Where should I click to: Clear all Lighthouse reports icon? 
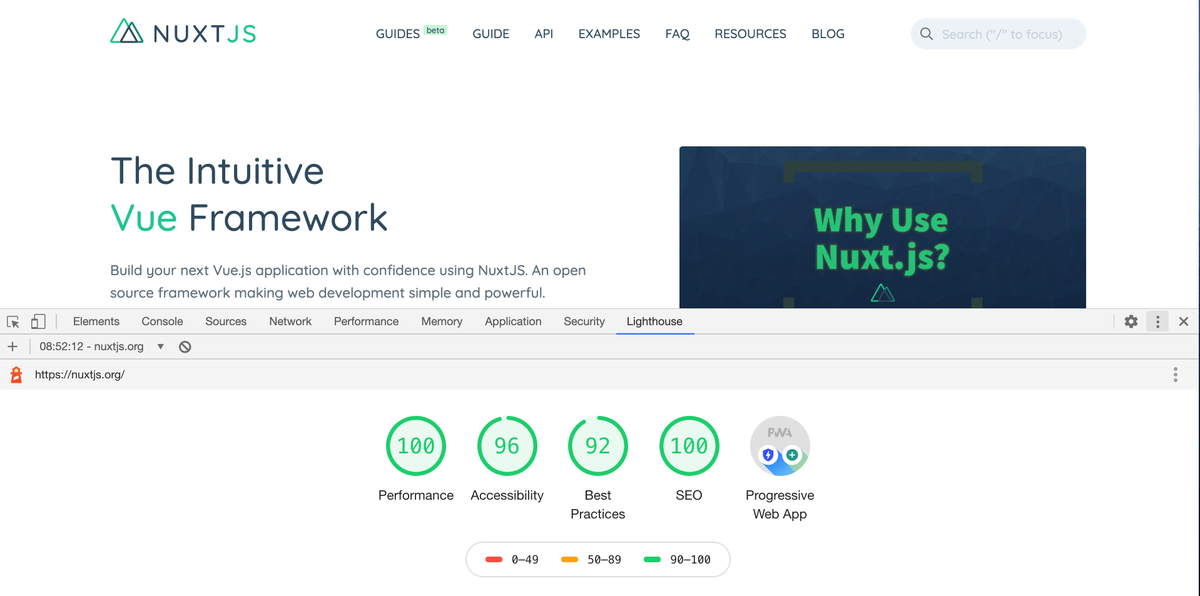(x=185, y=346)
